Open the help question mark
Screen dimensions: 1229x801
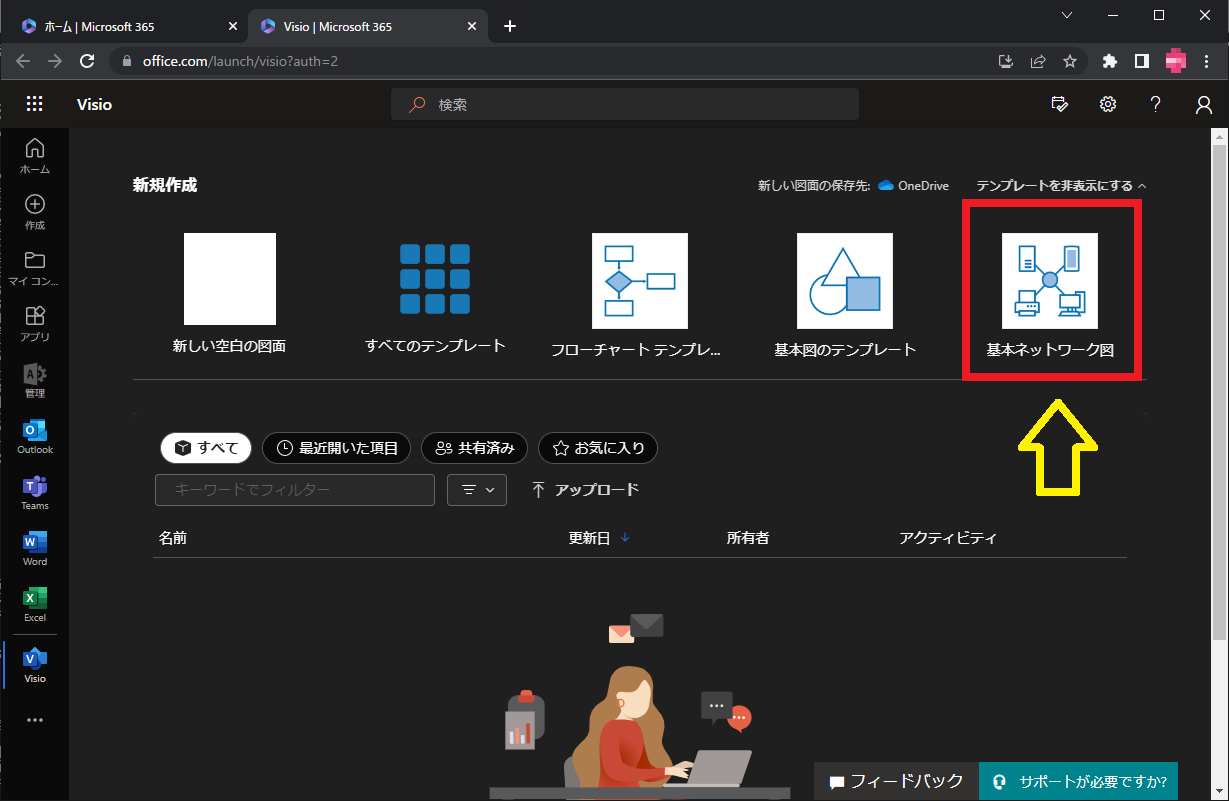coord(1156,104)
